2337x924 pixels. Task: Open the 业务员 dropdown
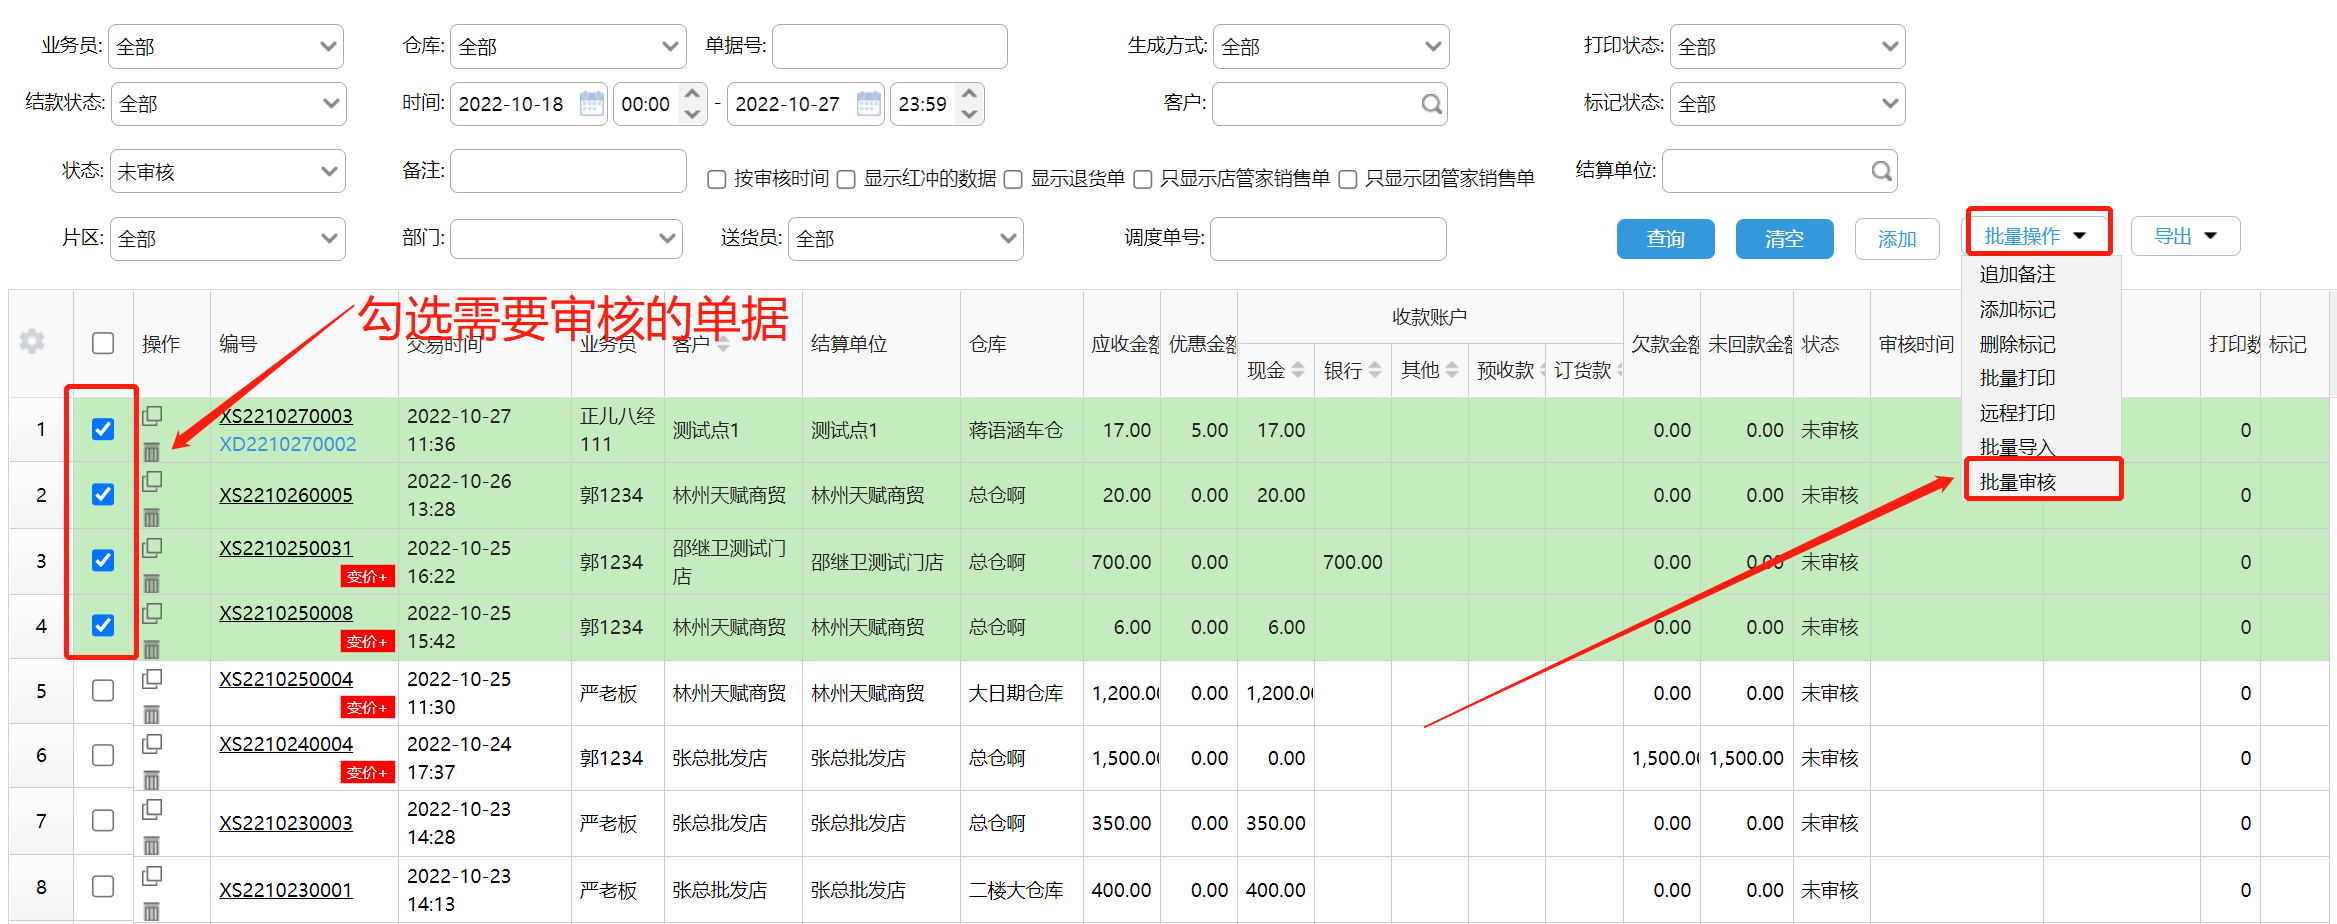(226, 47)
